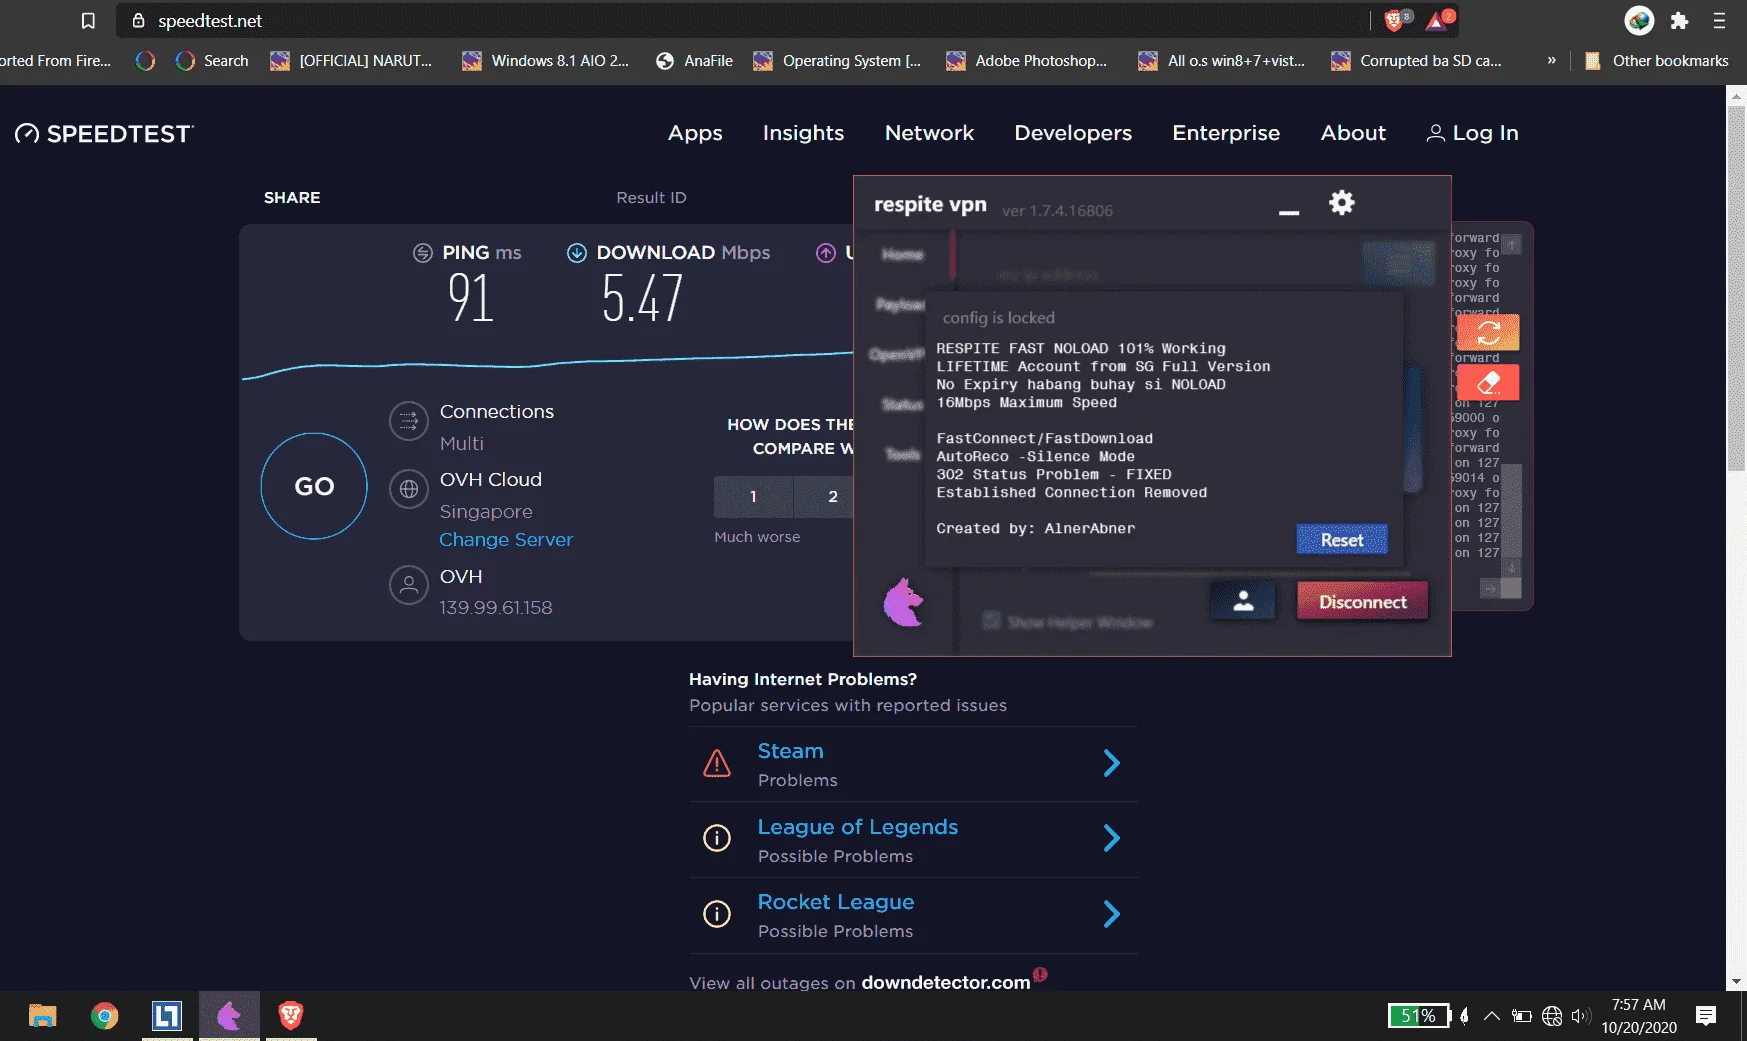
Task: Click the red eraser clear-log icon
Action: point(1488,383)
